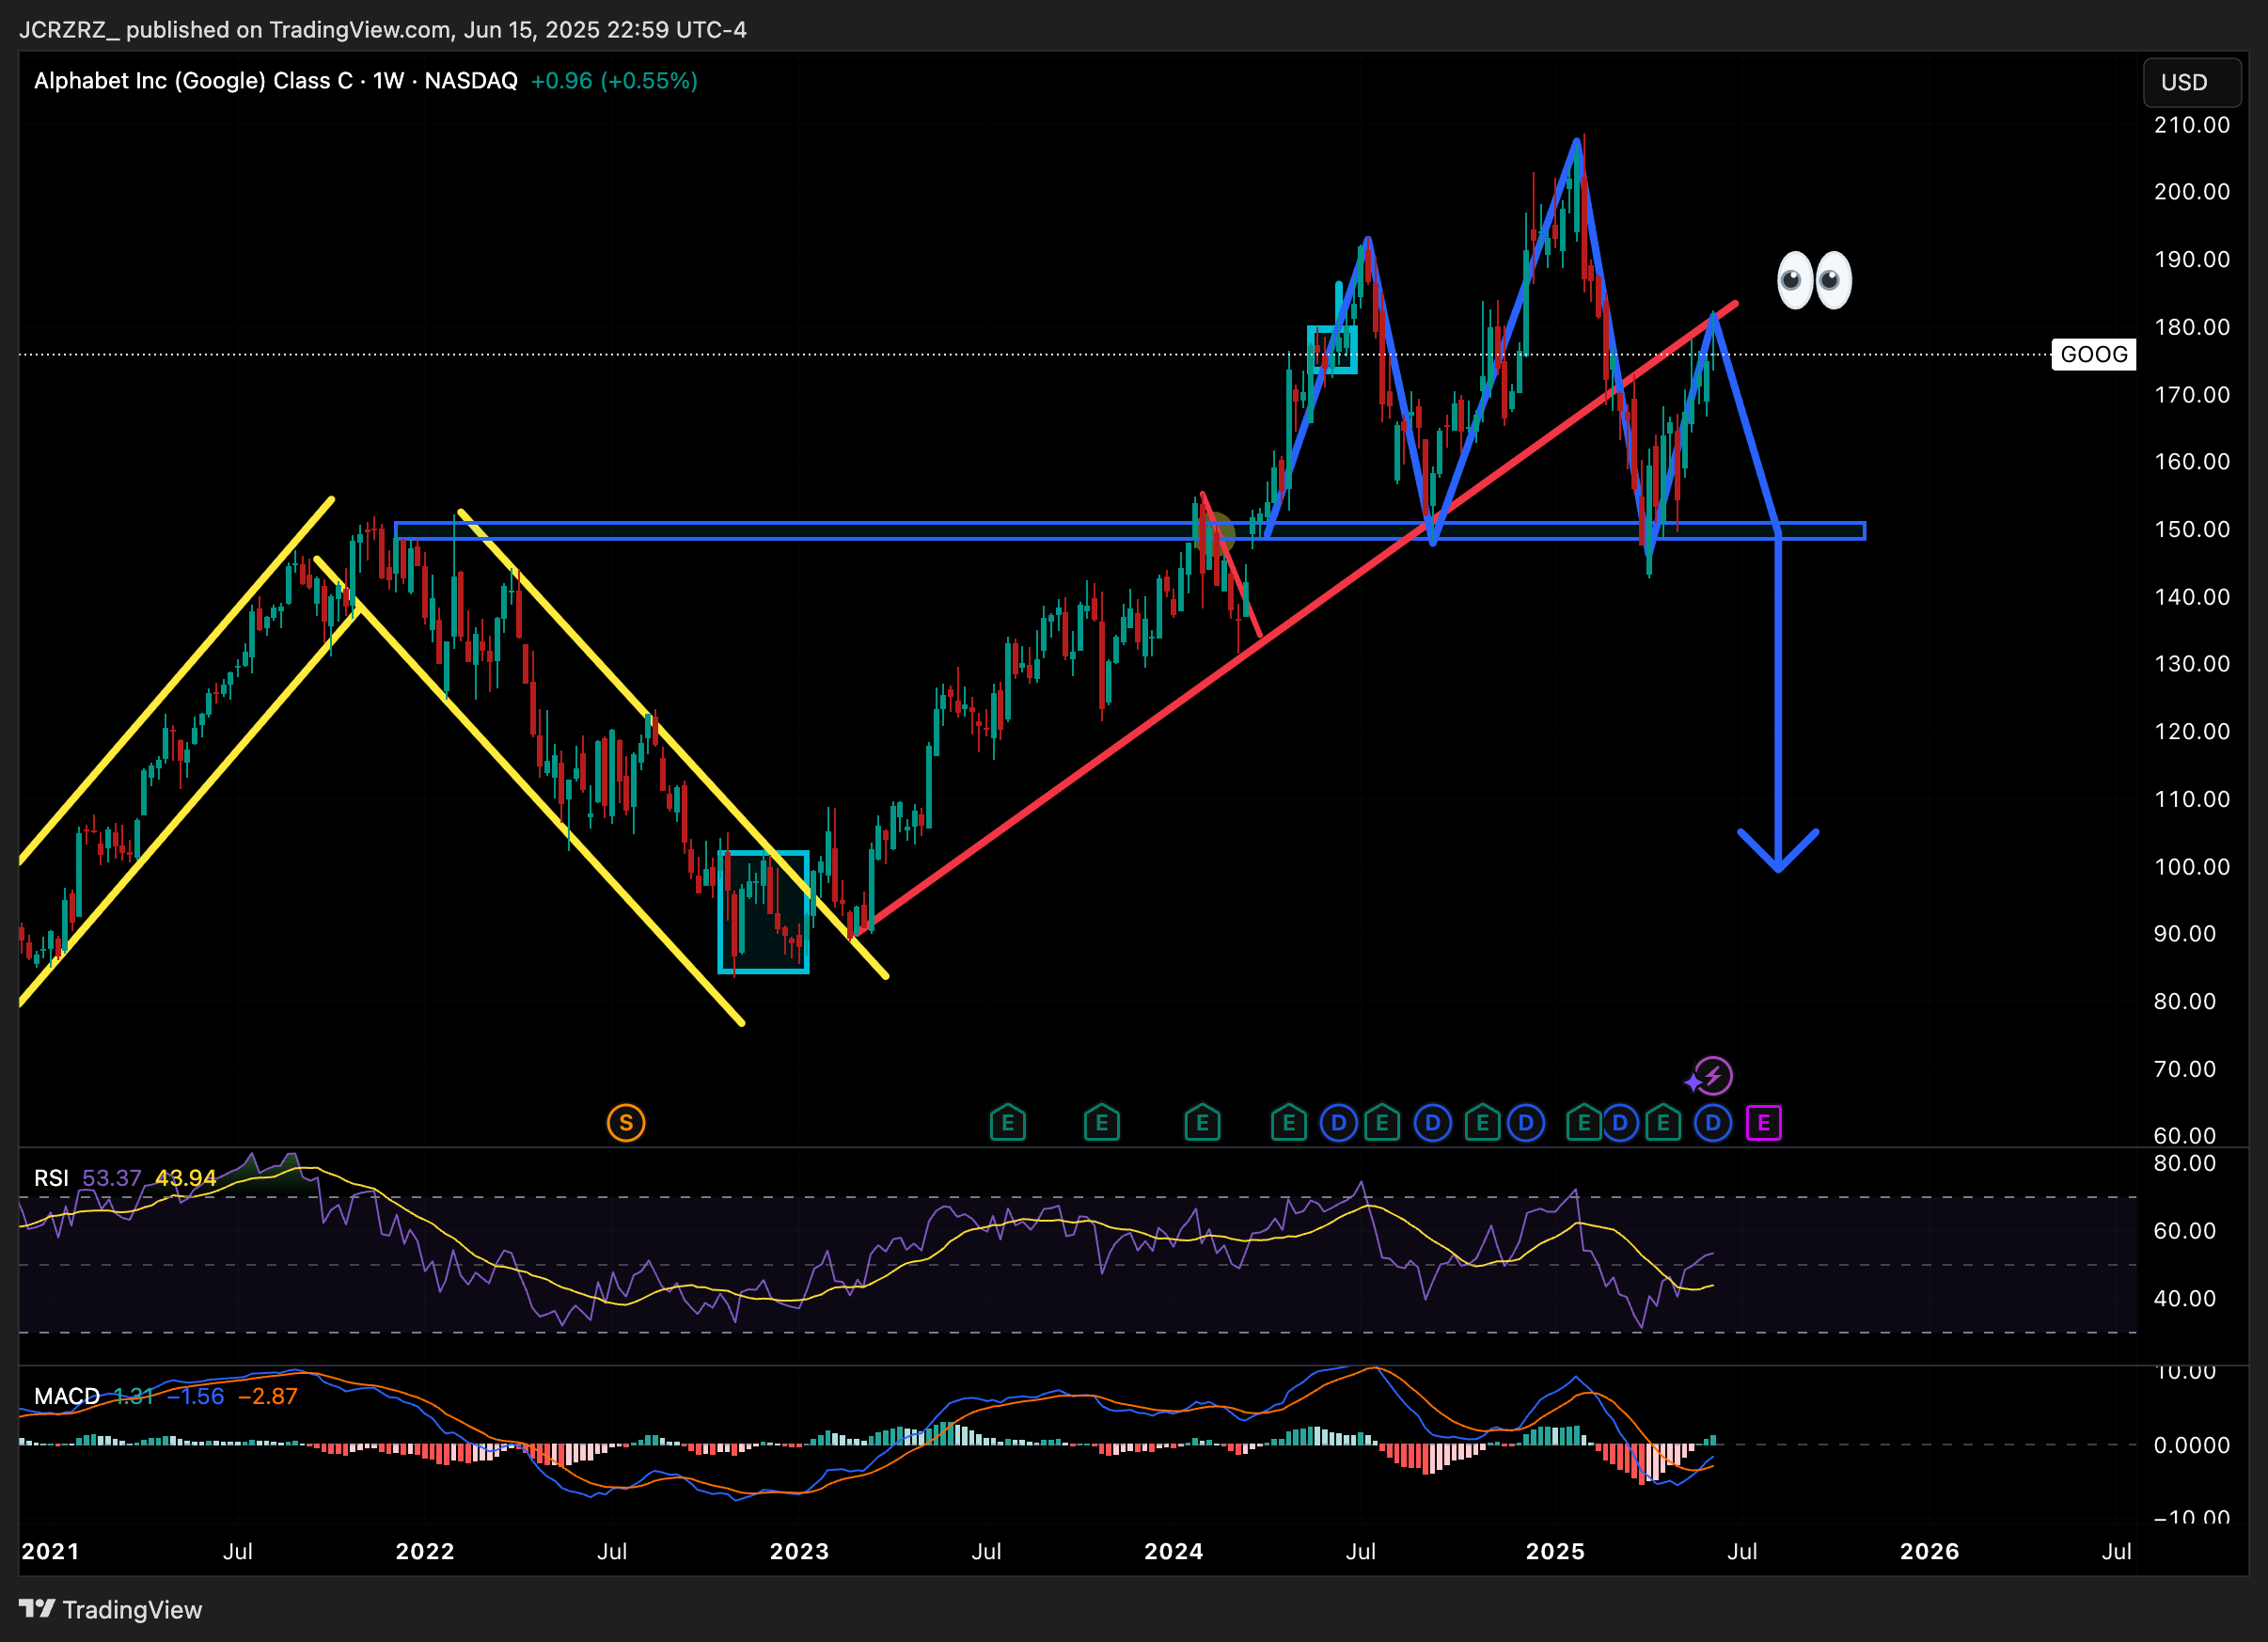Click RSI moving average value 43.94
2268x1642 pixels.
coord(186,1178)
